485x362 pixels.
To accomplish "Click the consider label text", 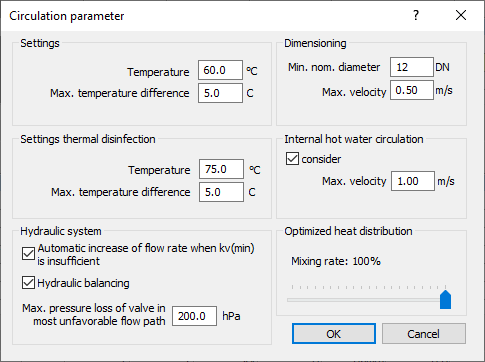I will click(x=321, y=159).
